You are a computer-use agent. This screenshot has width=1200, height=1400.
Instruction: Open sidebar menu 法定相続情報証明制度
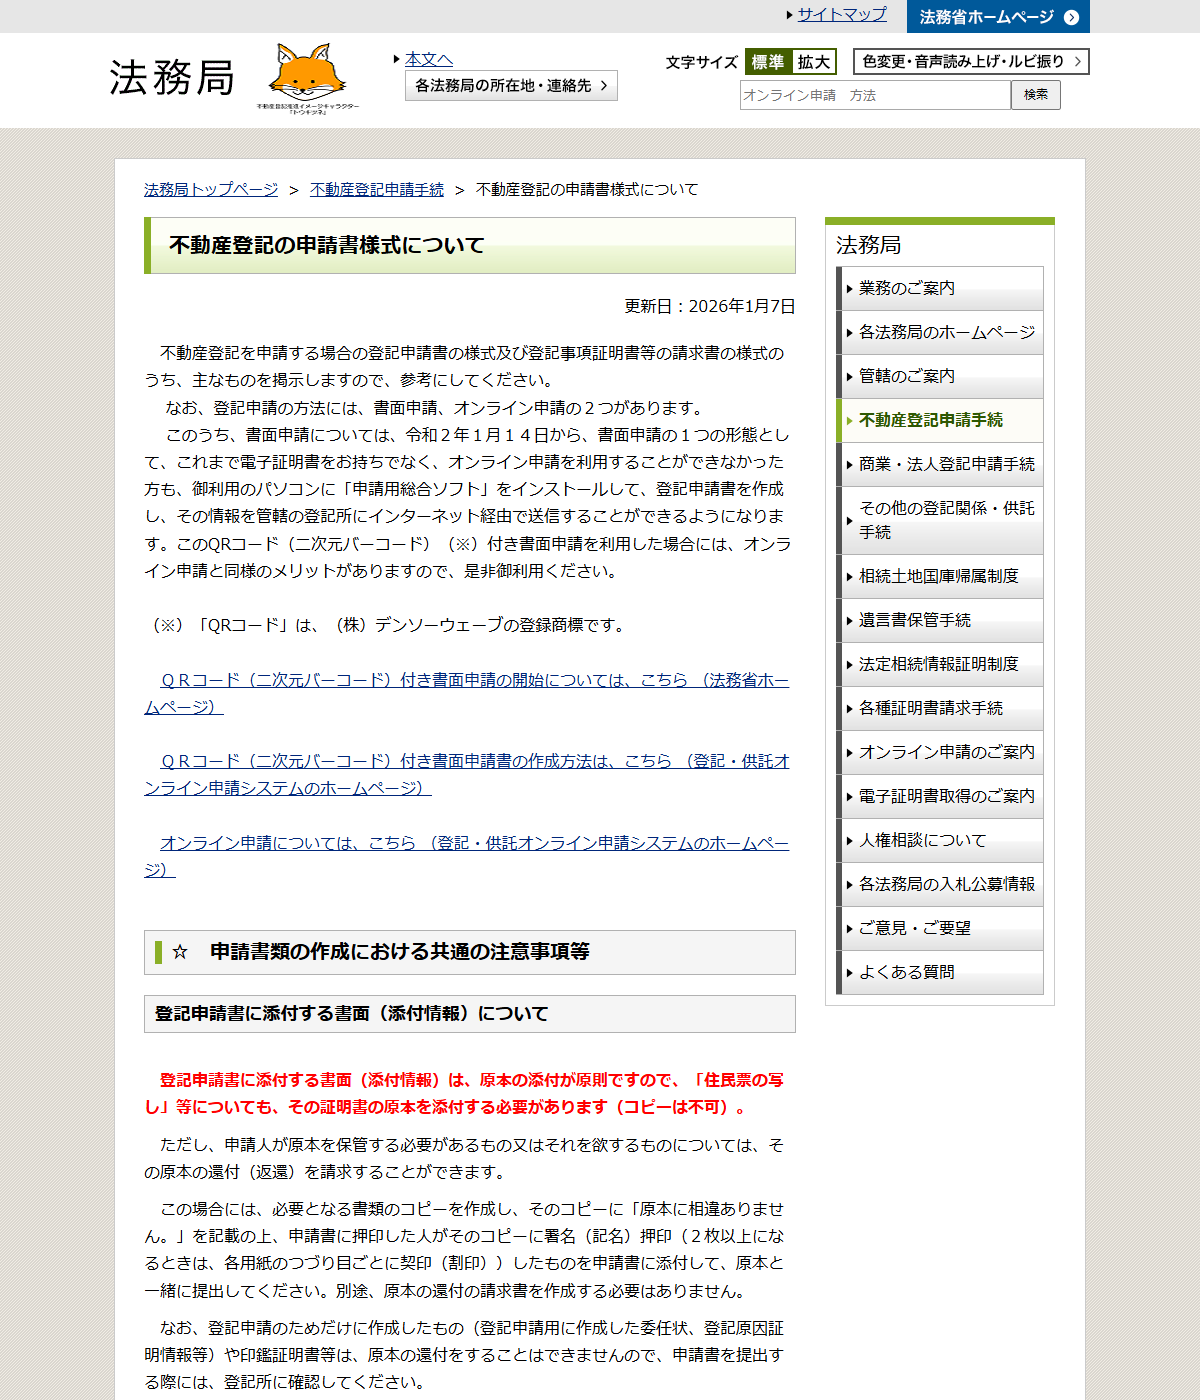pyautogui.click(x=940, y=664)
